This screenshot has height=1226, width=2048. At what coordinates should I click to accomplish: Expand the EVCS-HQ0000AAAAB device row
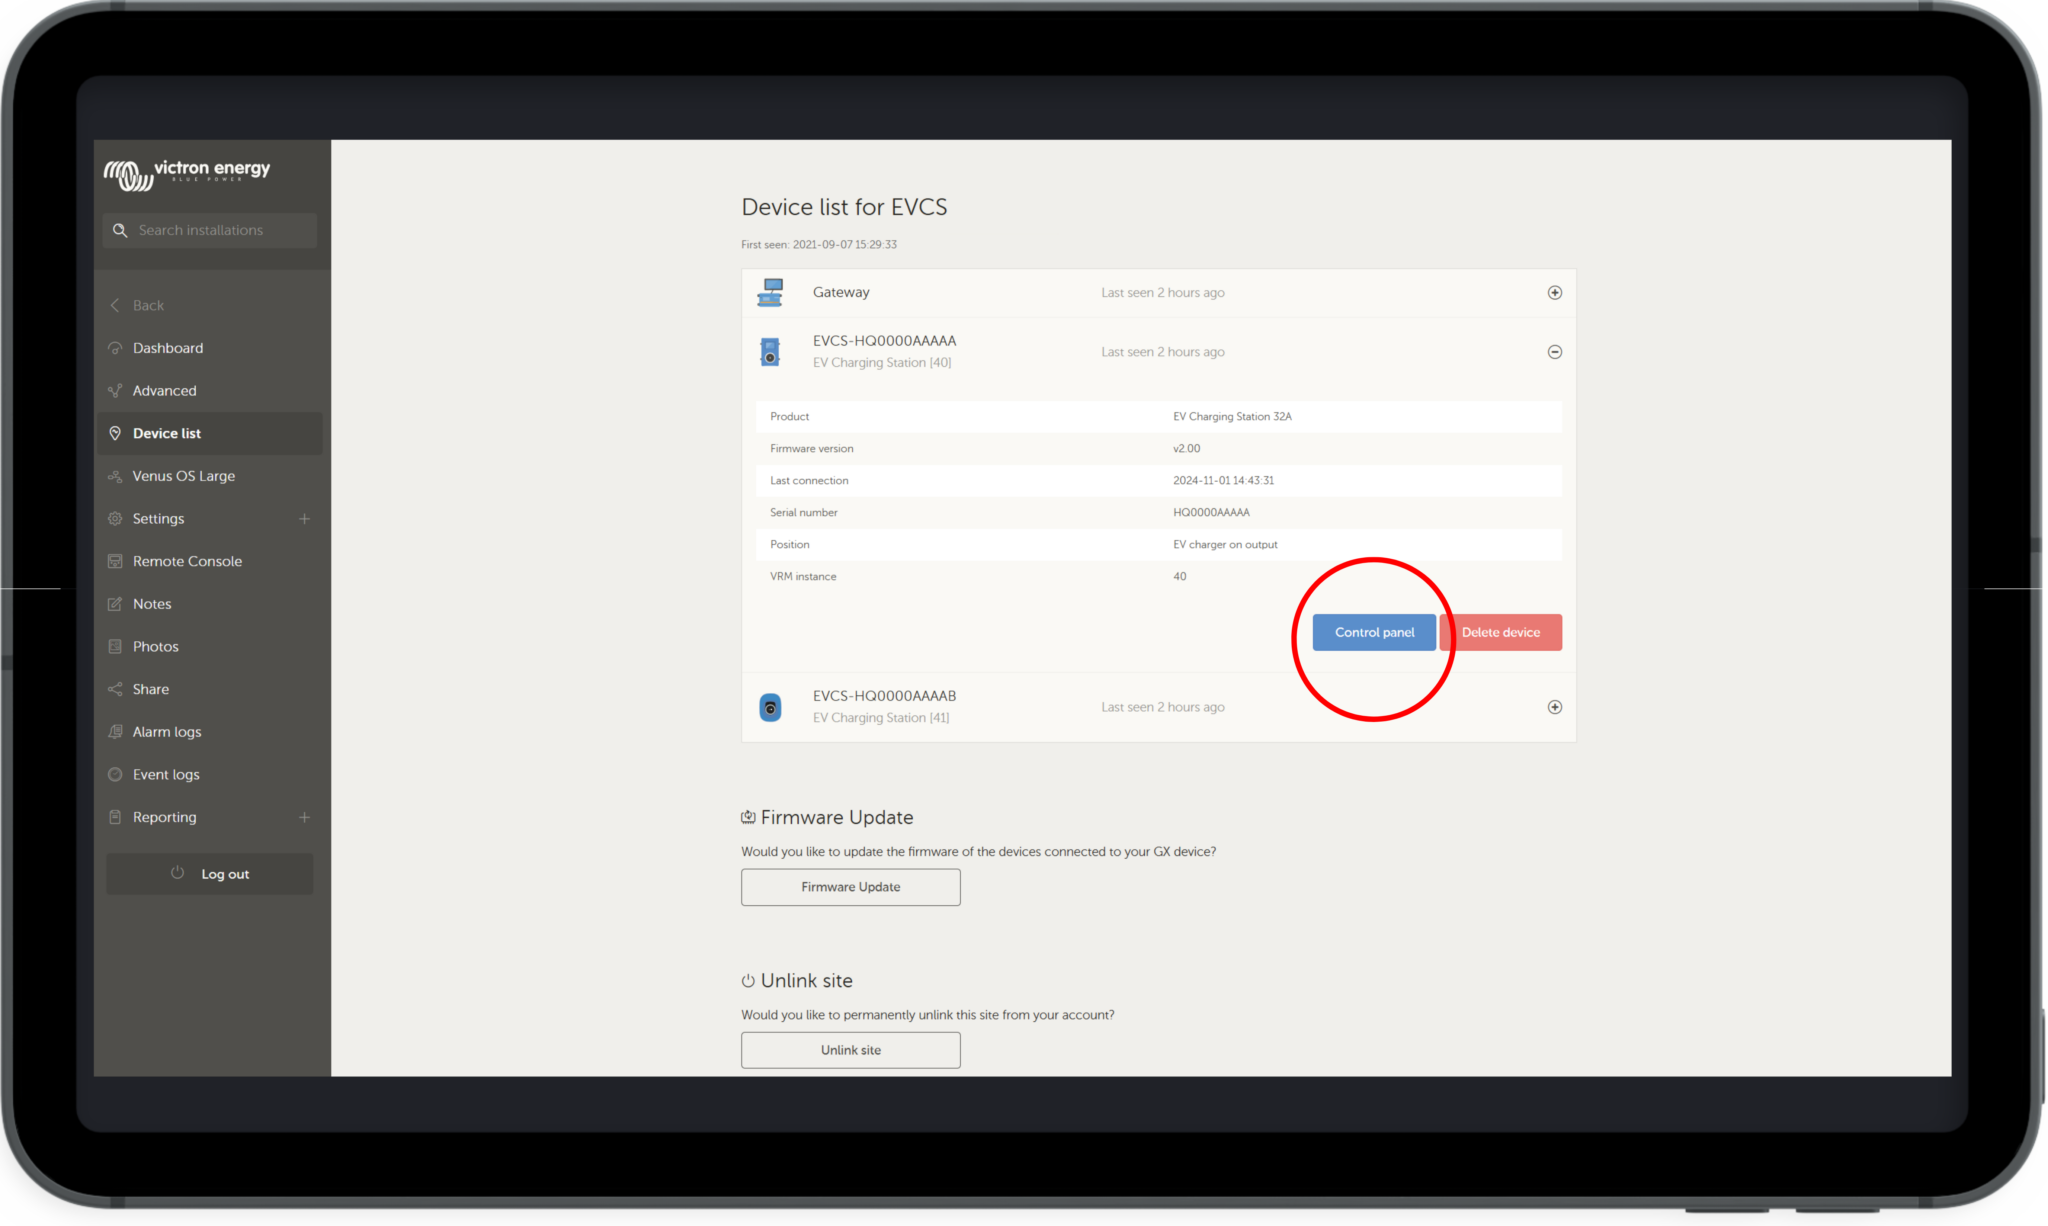pyautogui.click(x=1554, y=707)
